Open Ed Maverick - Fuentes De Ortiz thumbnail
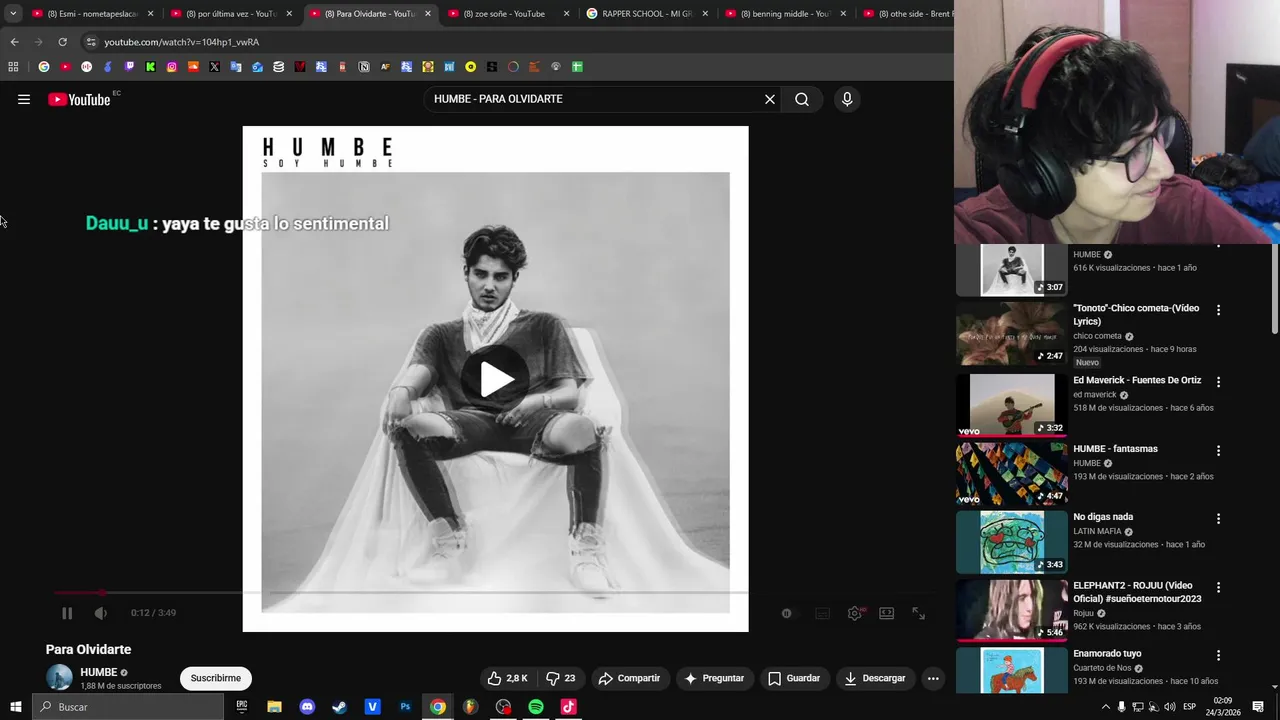 (1012, 405)
